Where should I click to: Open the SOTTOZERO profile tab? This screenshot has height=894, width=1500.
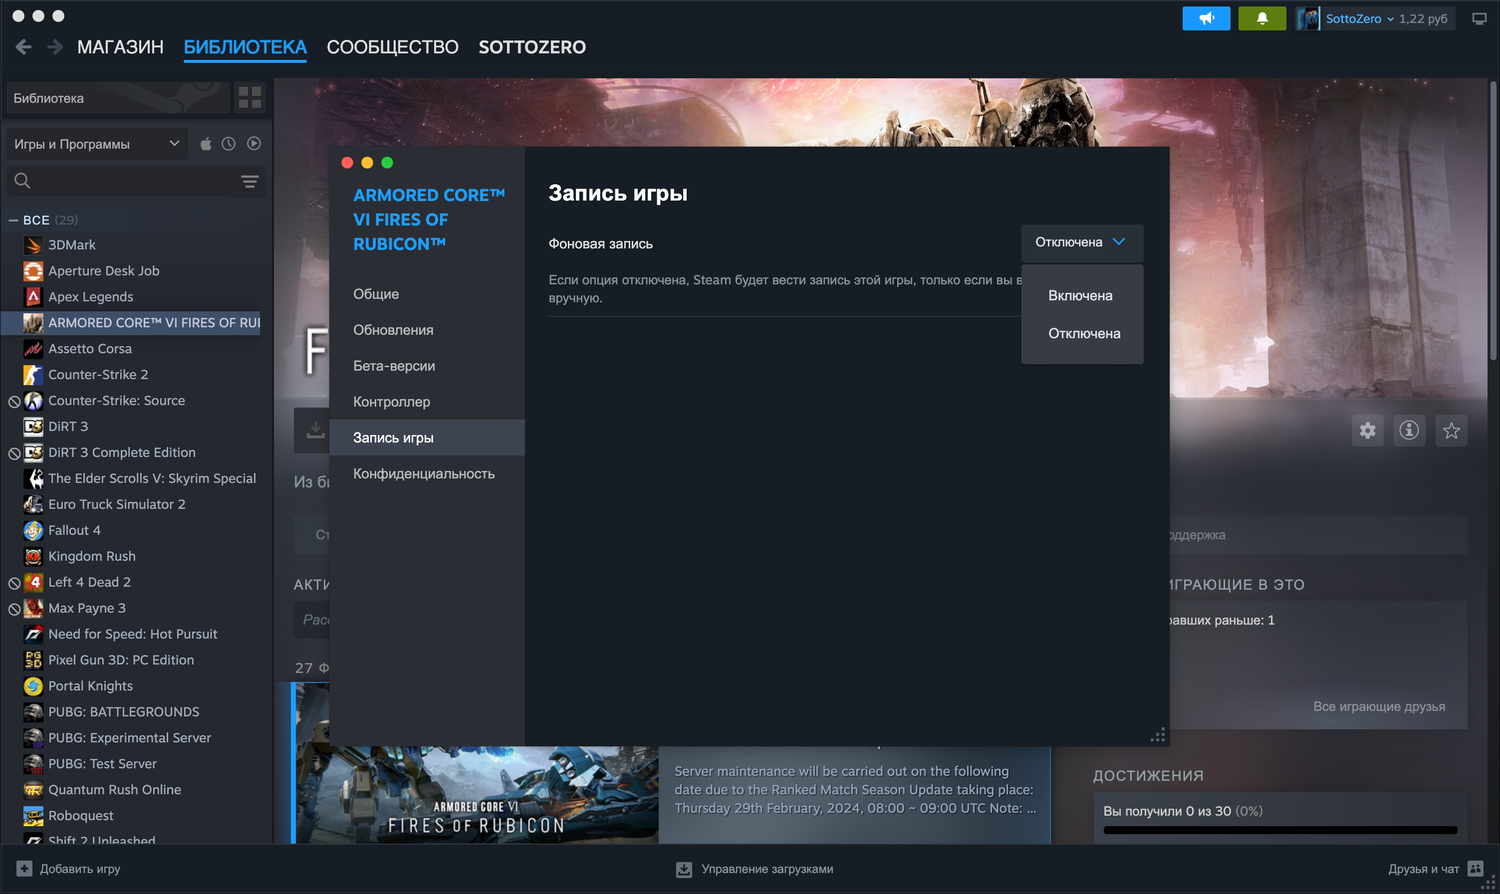coord(532,47)
